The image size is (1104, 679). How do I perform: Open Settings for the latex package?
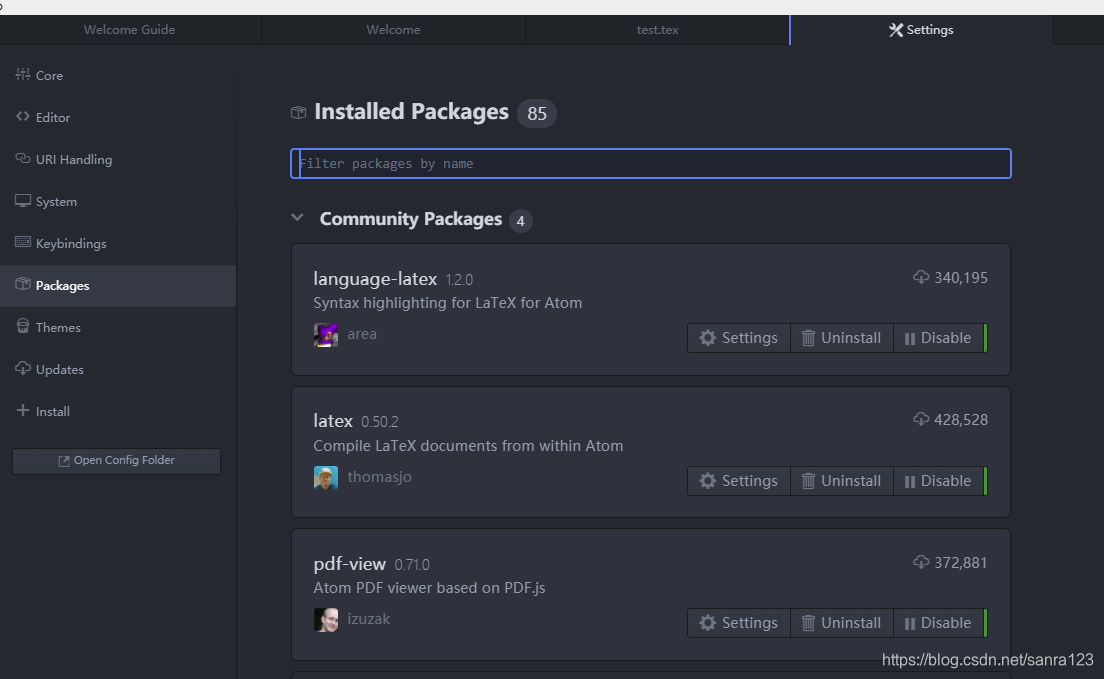739,481
